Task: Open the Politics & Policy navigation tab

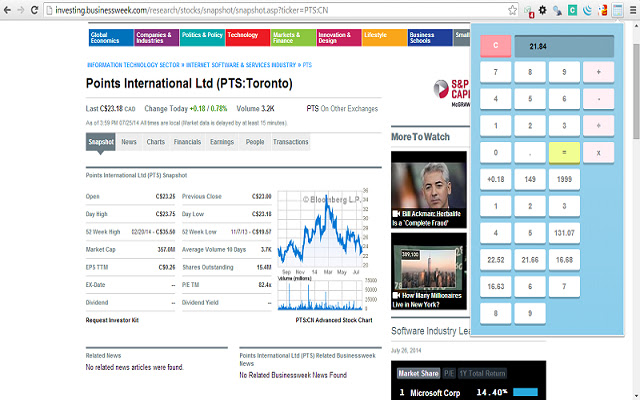Action: point(202,38)
